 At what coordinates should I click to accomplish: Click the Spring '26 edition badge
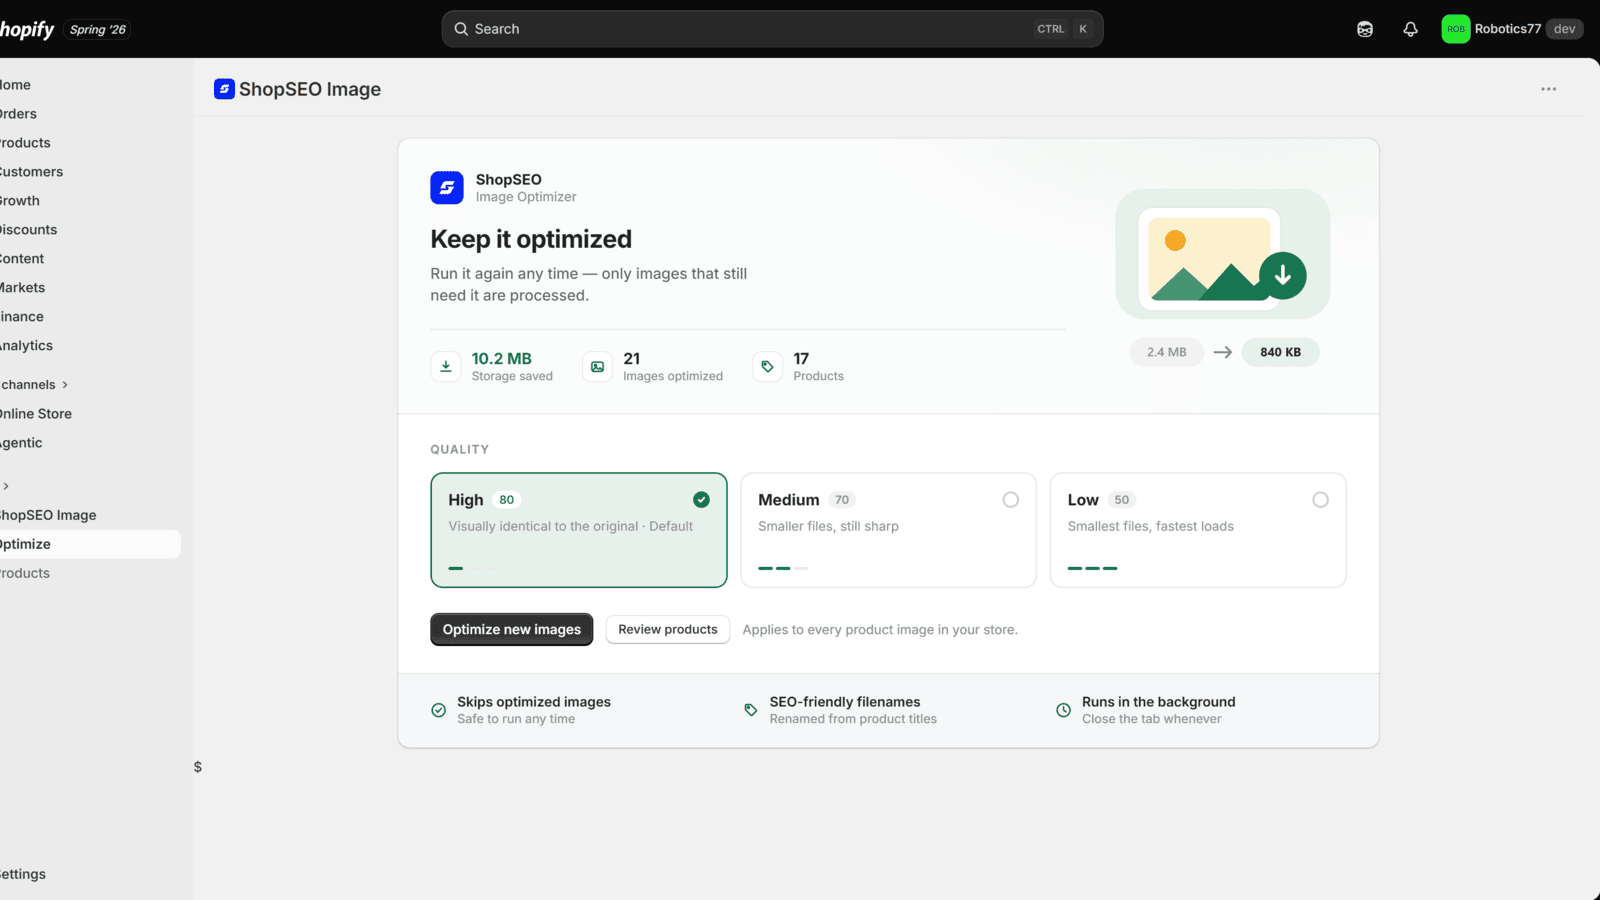[x=97, y=29]
